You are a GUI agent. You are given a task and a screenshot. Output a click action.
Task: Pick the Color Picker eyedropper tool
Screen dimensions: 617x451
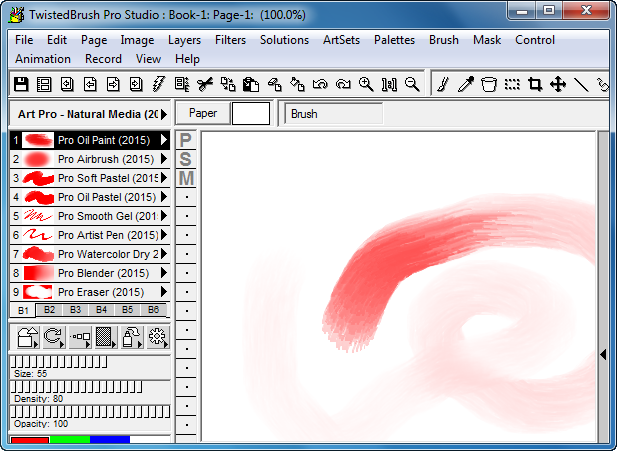(x=465, y=85)
